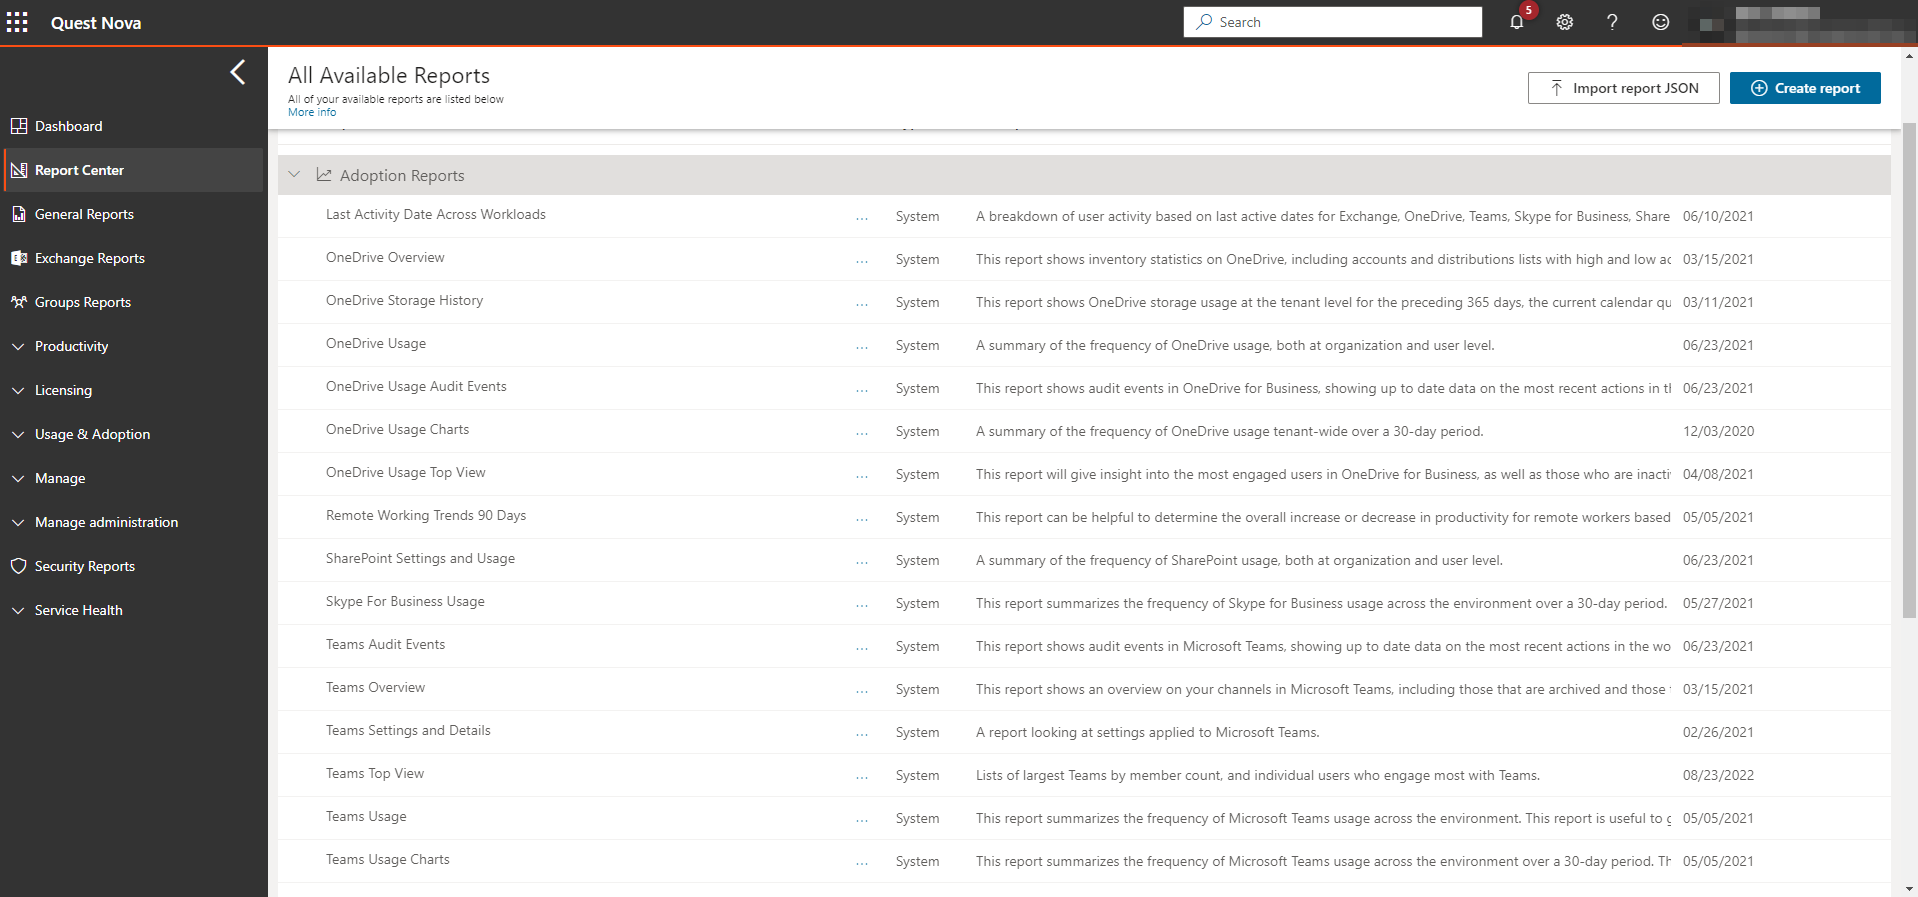Open the More info link
This screenshot has height=897, width=1918.
tap(312, 112)
